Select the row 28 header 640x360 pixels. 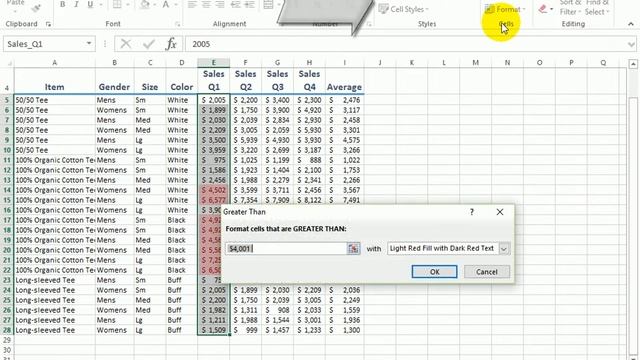click(x=7, y=330)
